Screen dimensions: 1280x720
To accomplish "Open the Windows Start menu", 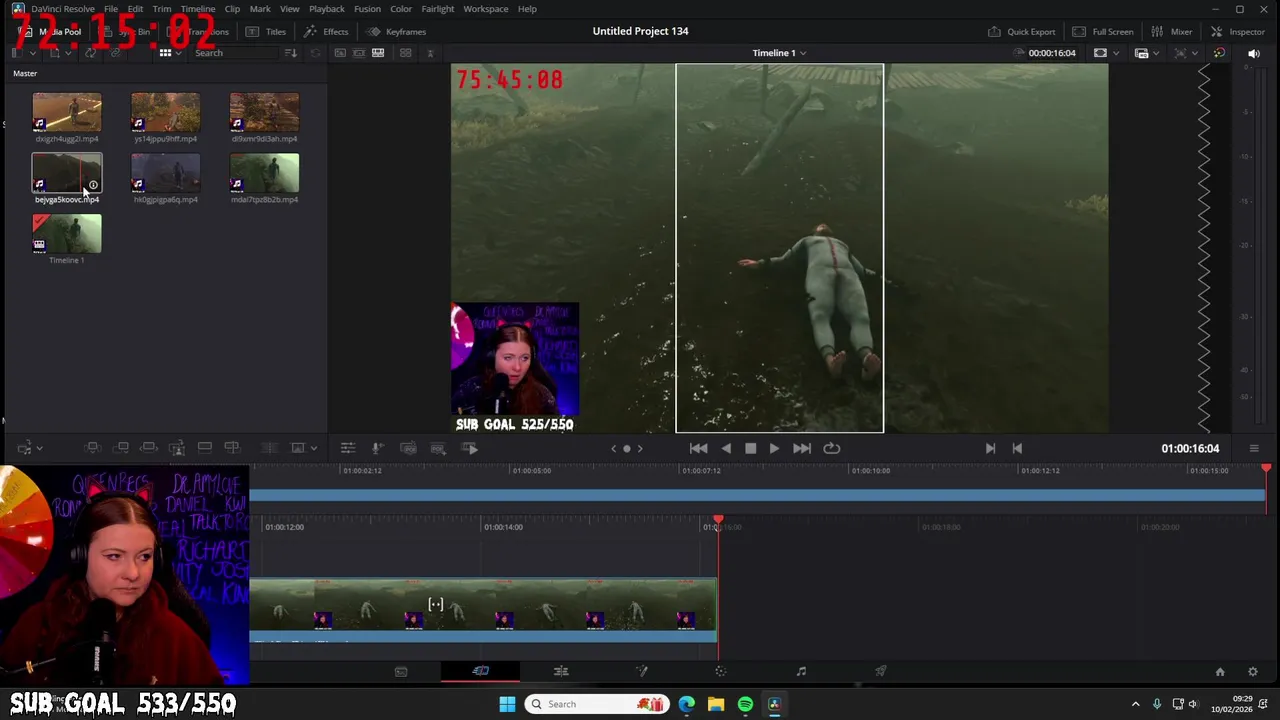I will coord(507,704).
